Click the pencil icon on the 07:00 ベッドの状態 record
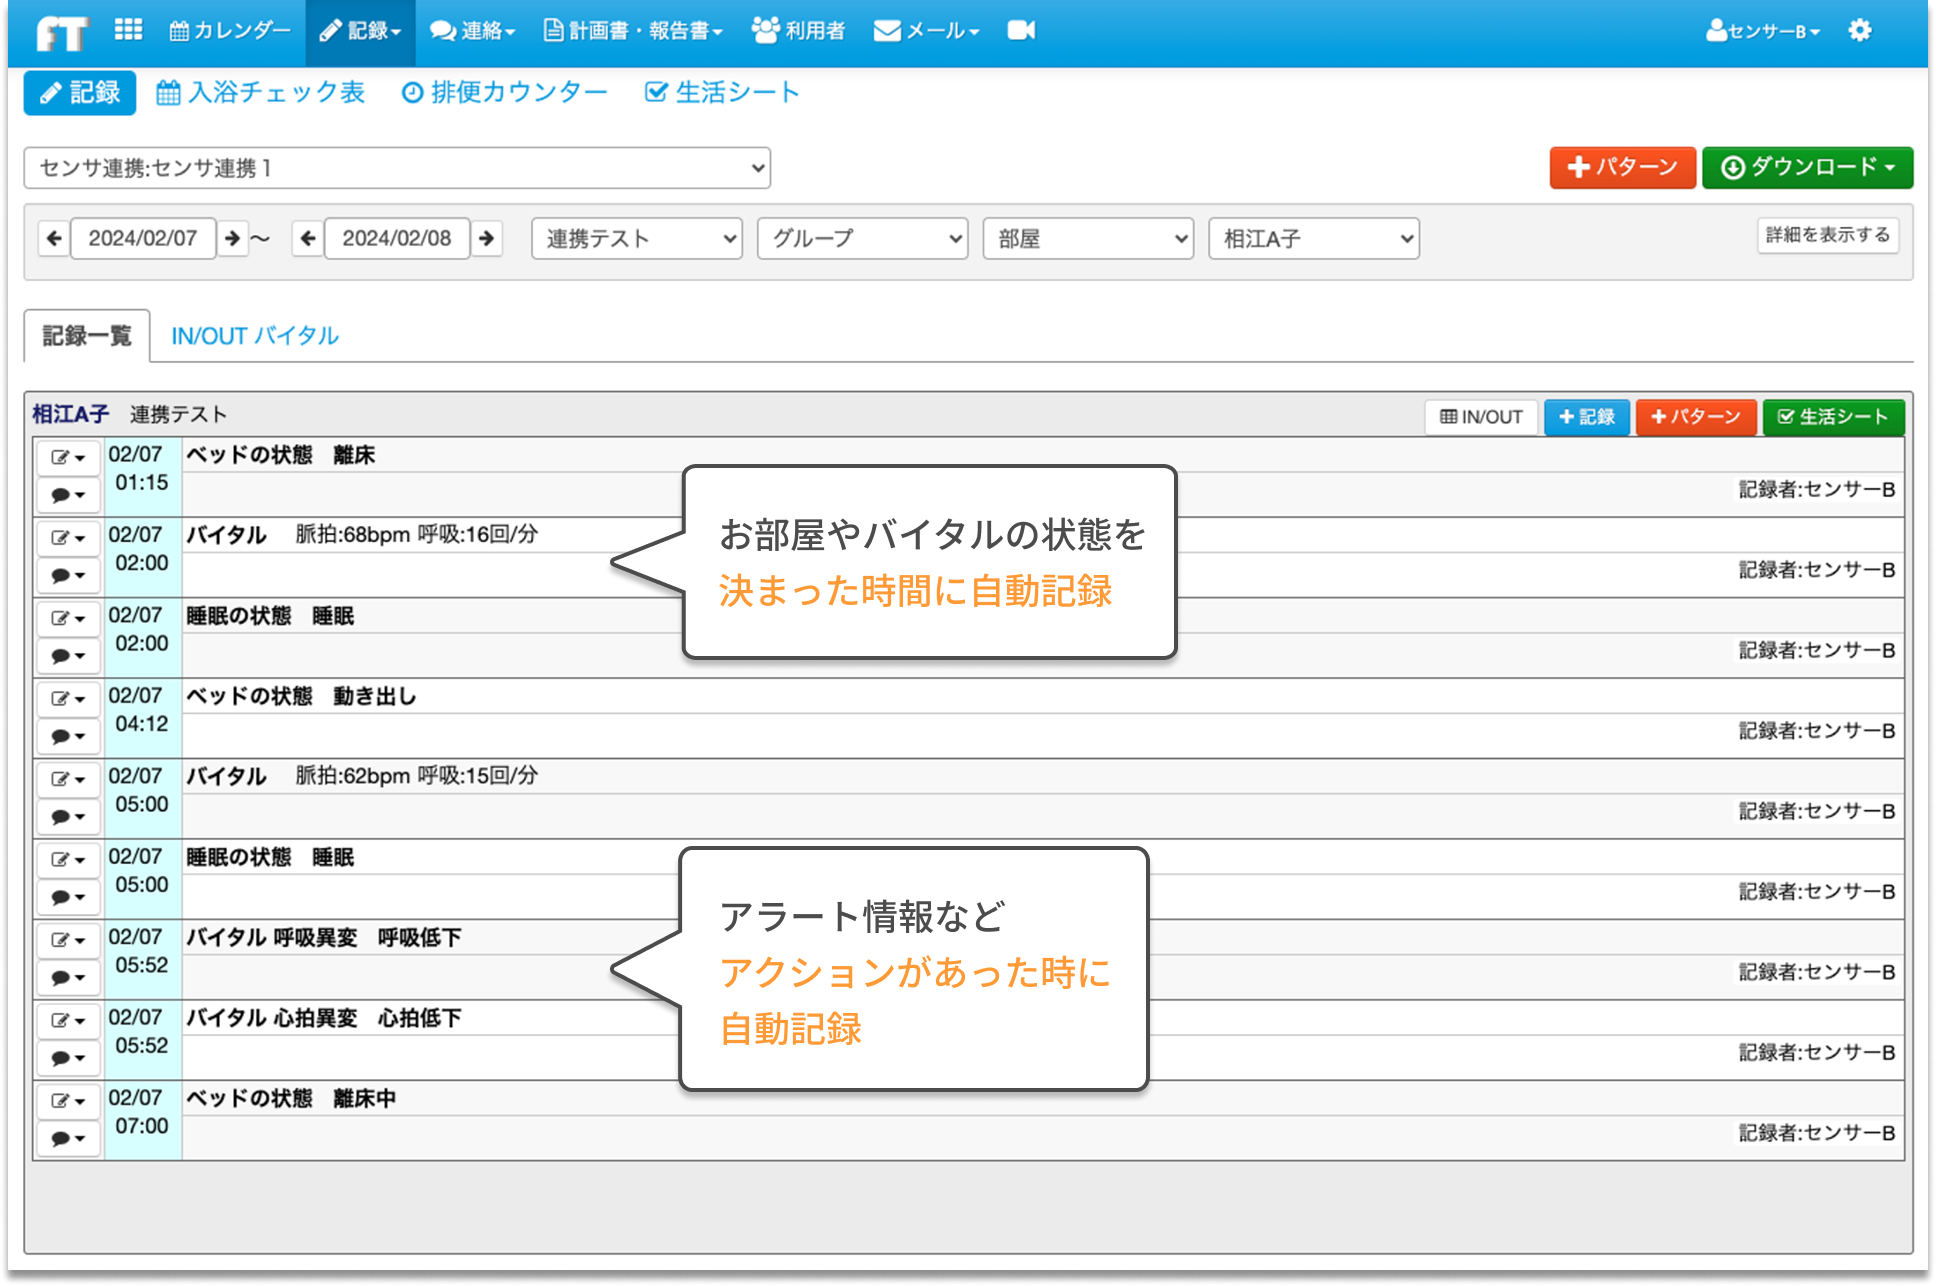Screen dimensions: 1936x1286 (67, 1100)
